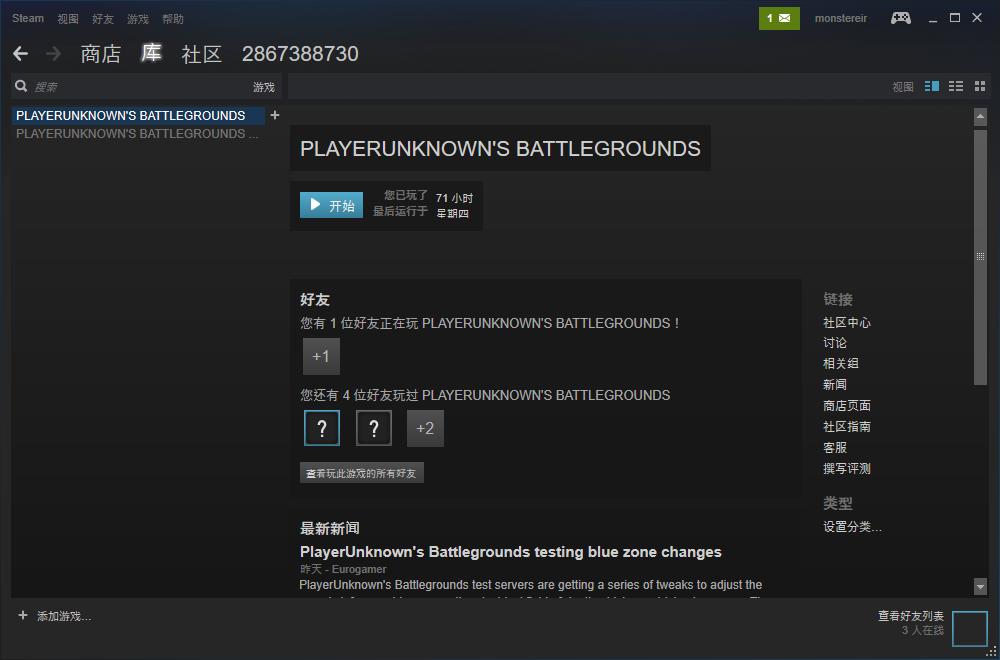Launch Big Picture mode controller icon
This screenshot has height=660, width=1000.
[901, 18]
